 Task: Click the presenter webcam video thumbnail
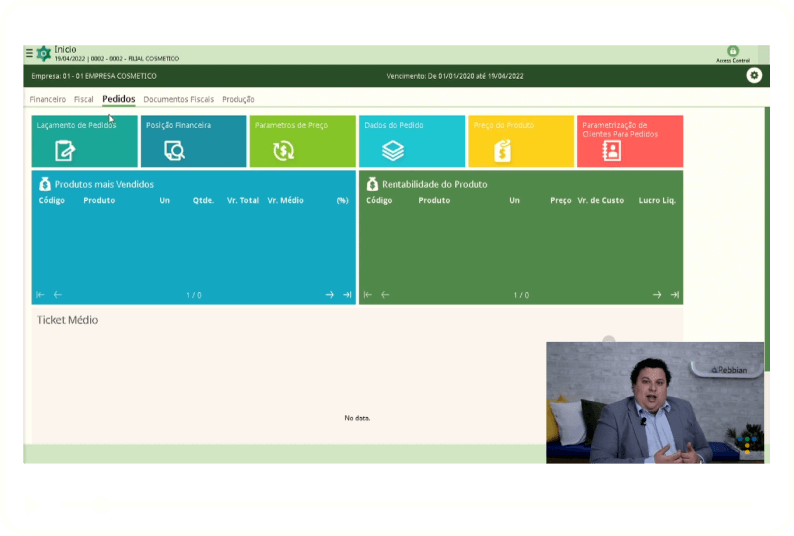click(655, 402)
